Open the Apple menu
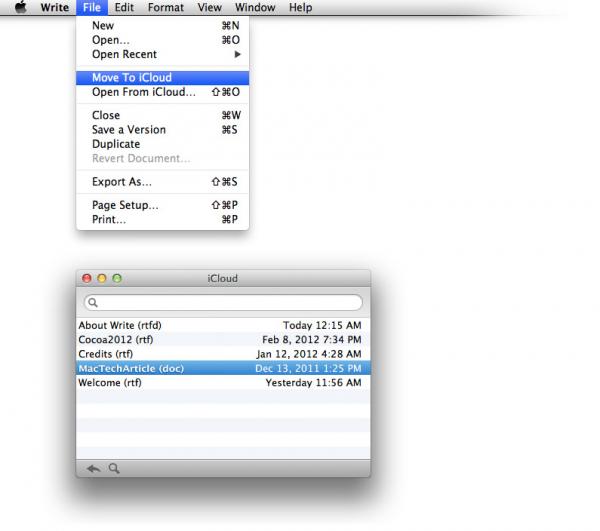Screen dimensions: 600x531 click(x=21, y=7)
